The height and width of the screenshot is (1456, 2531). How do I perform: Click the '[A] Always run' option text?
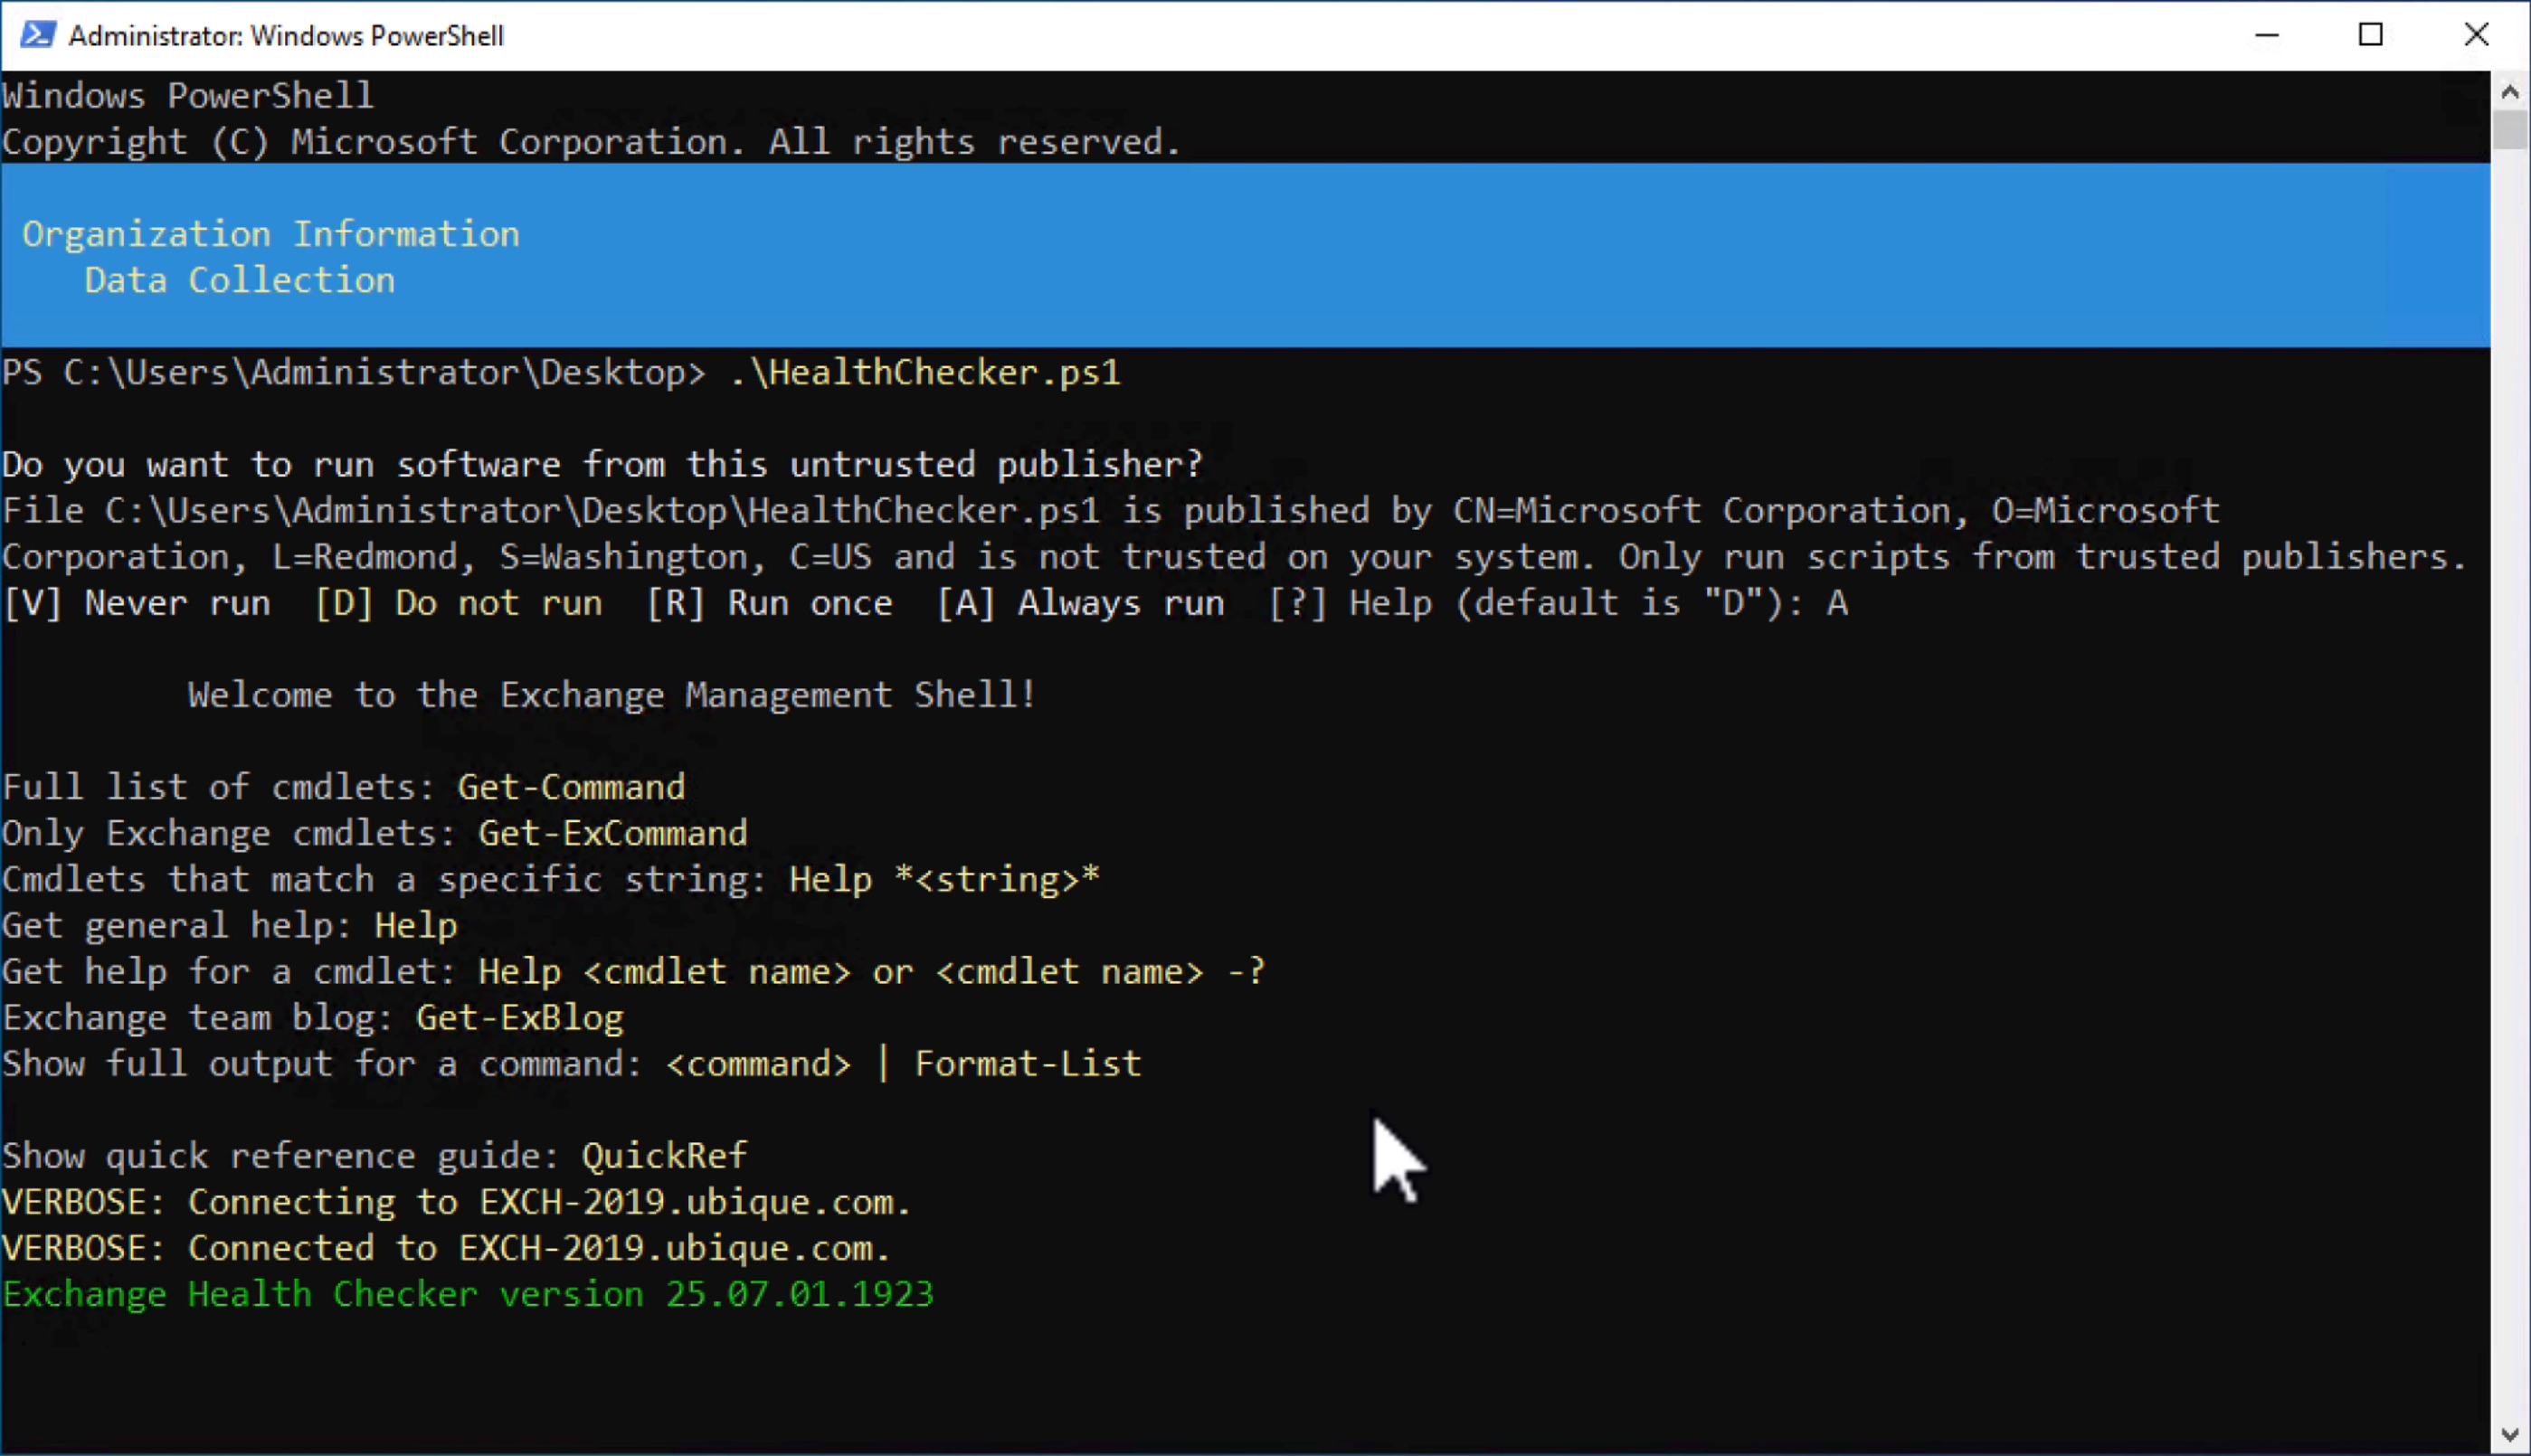pos(1081,603)
